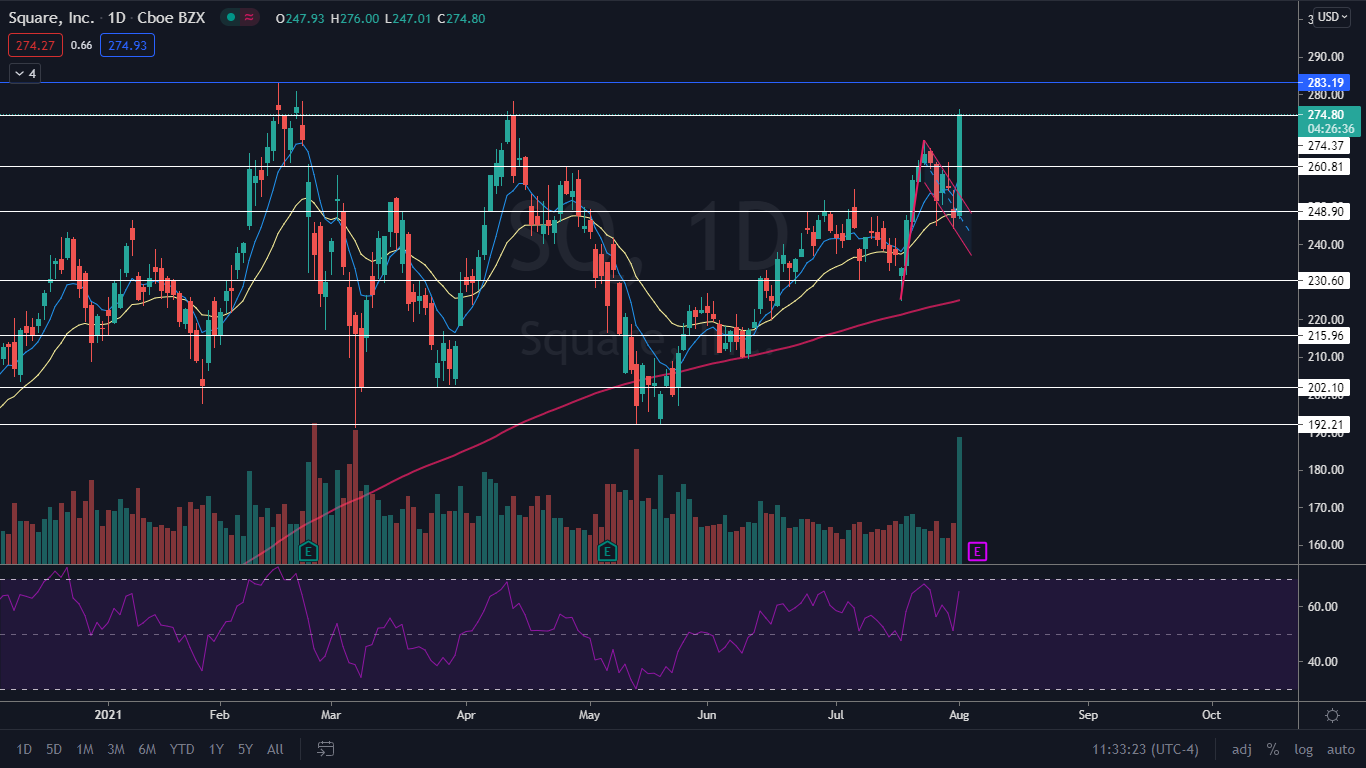Toggle adjusted data with adj
Screen dimensions: 1366x768
[1241, 749]
